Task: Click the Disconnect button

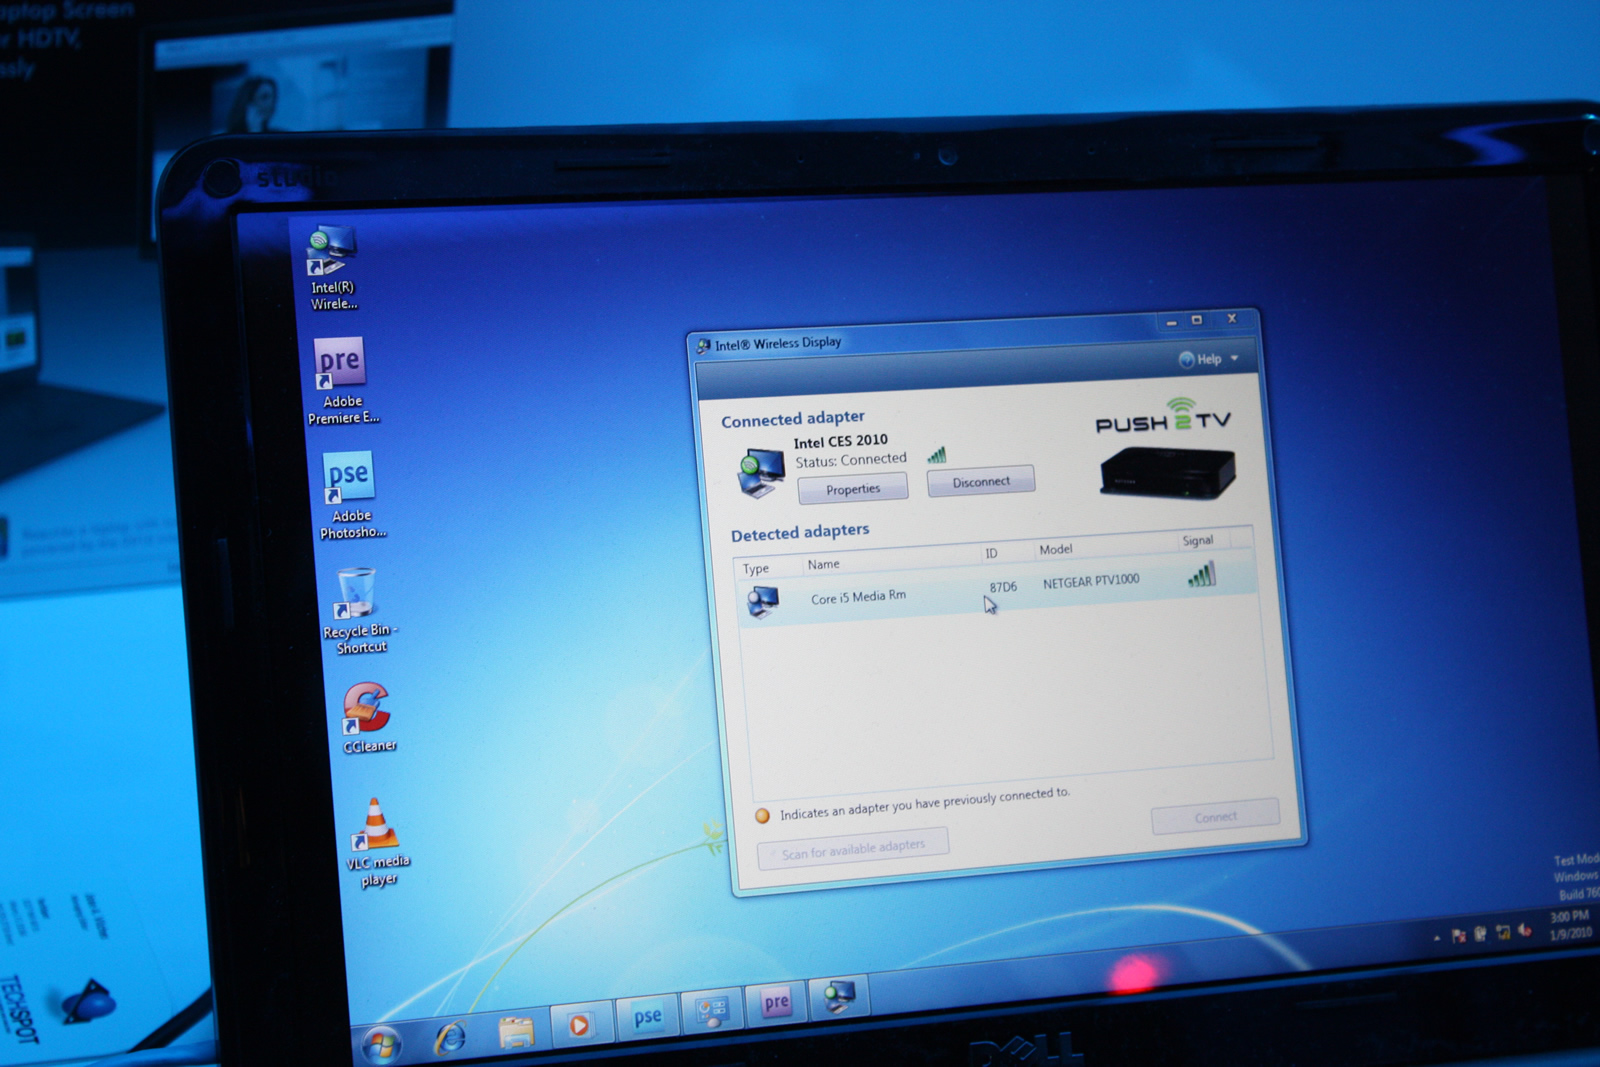Action: tap(981, 482)
